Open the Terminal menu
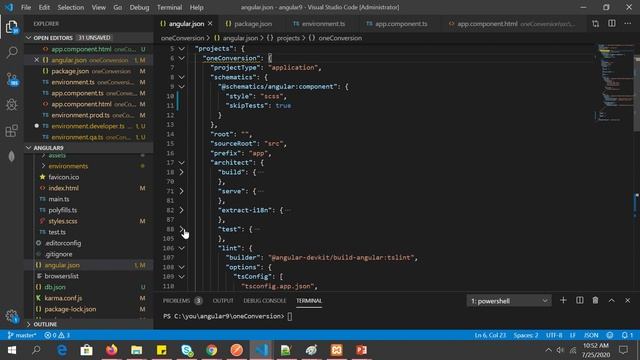Image resolution: width=640 pixels, height=360 pixels. (x=169, y=7)
